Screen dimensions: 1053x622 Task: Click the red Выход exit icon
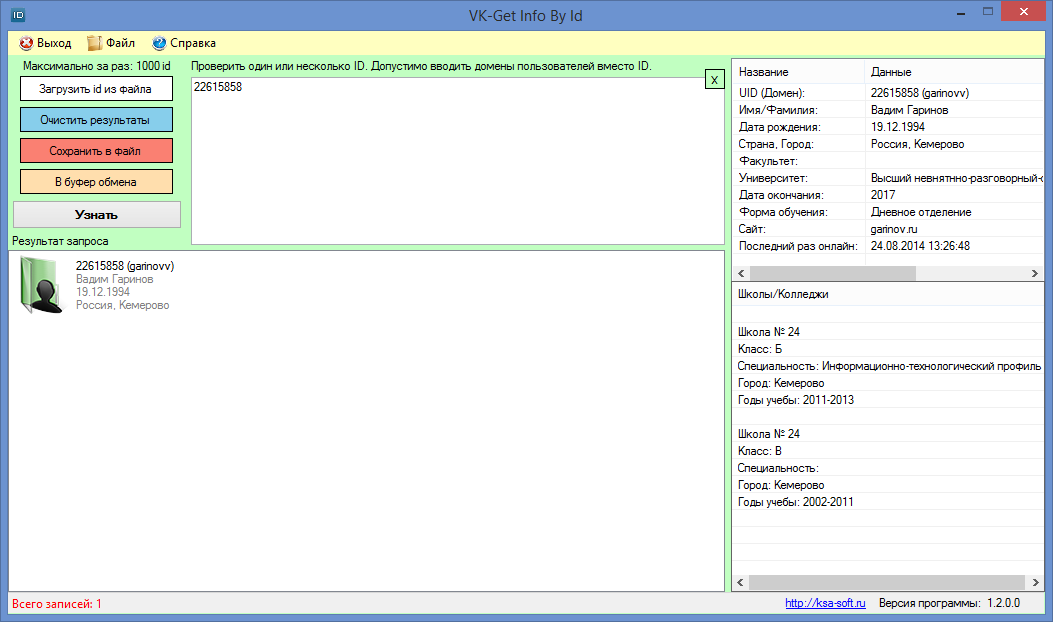click(x=26, y=43)
